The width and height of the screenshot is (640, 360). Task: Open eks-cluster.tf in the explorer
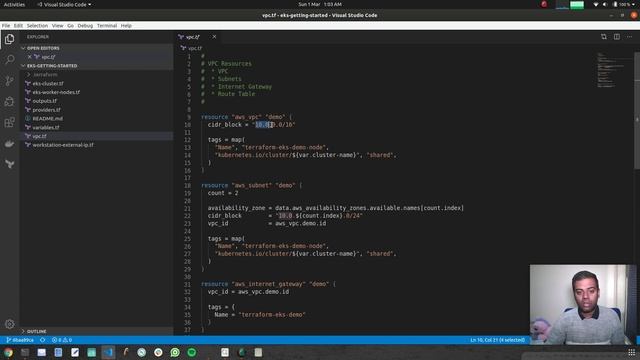[97, 83]
